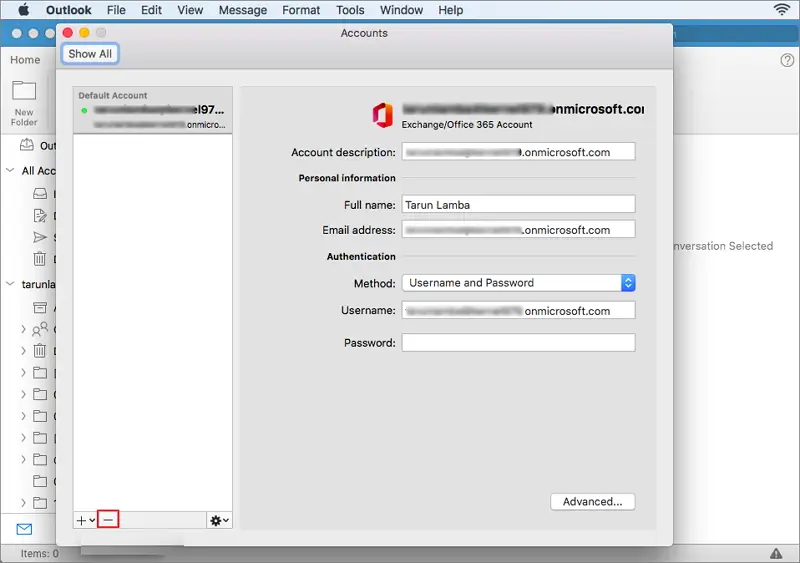Select the Sent paper-plane icon in sidebar
Viewport: 800px width, 563px height.
pos(40,237)
